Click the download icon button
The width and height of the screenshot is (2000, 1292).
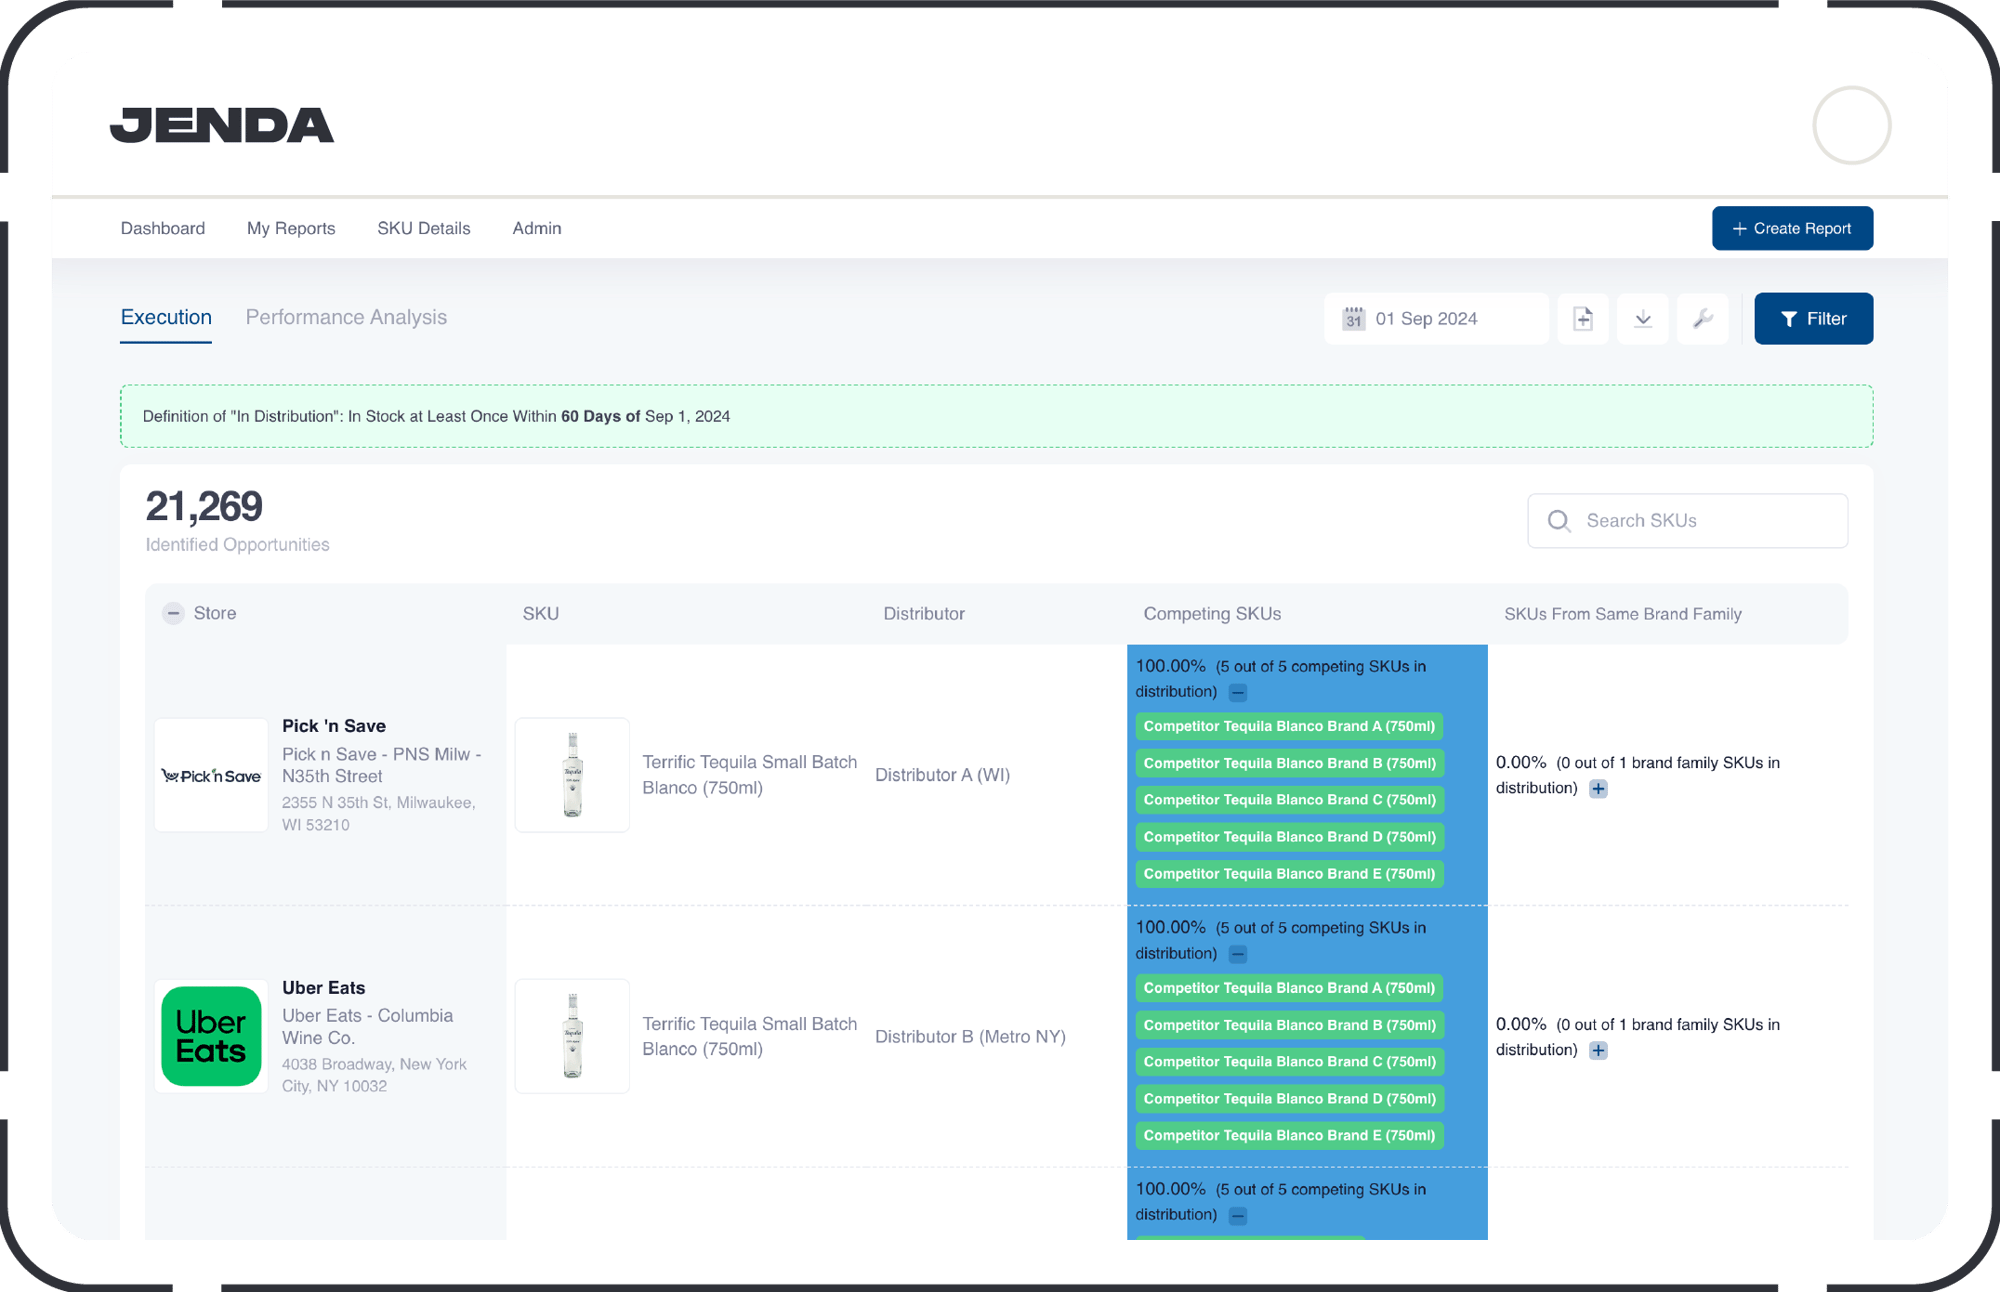pyautogui.click(x=1643, y=318)
